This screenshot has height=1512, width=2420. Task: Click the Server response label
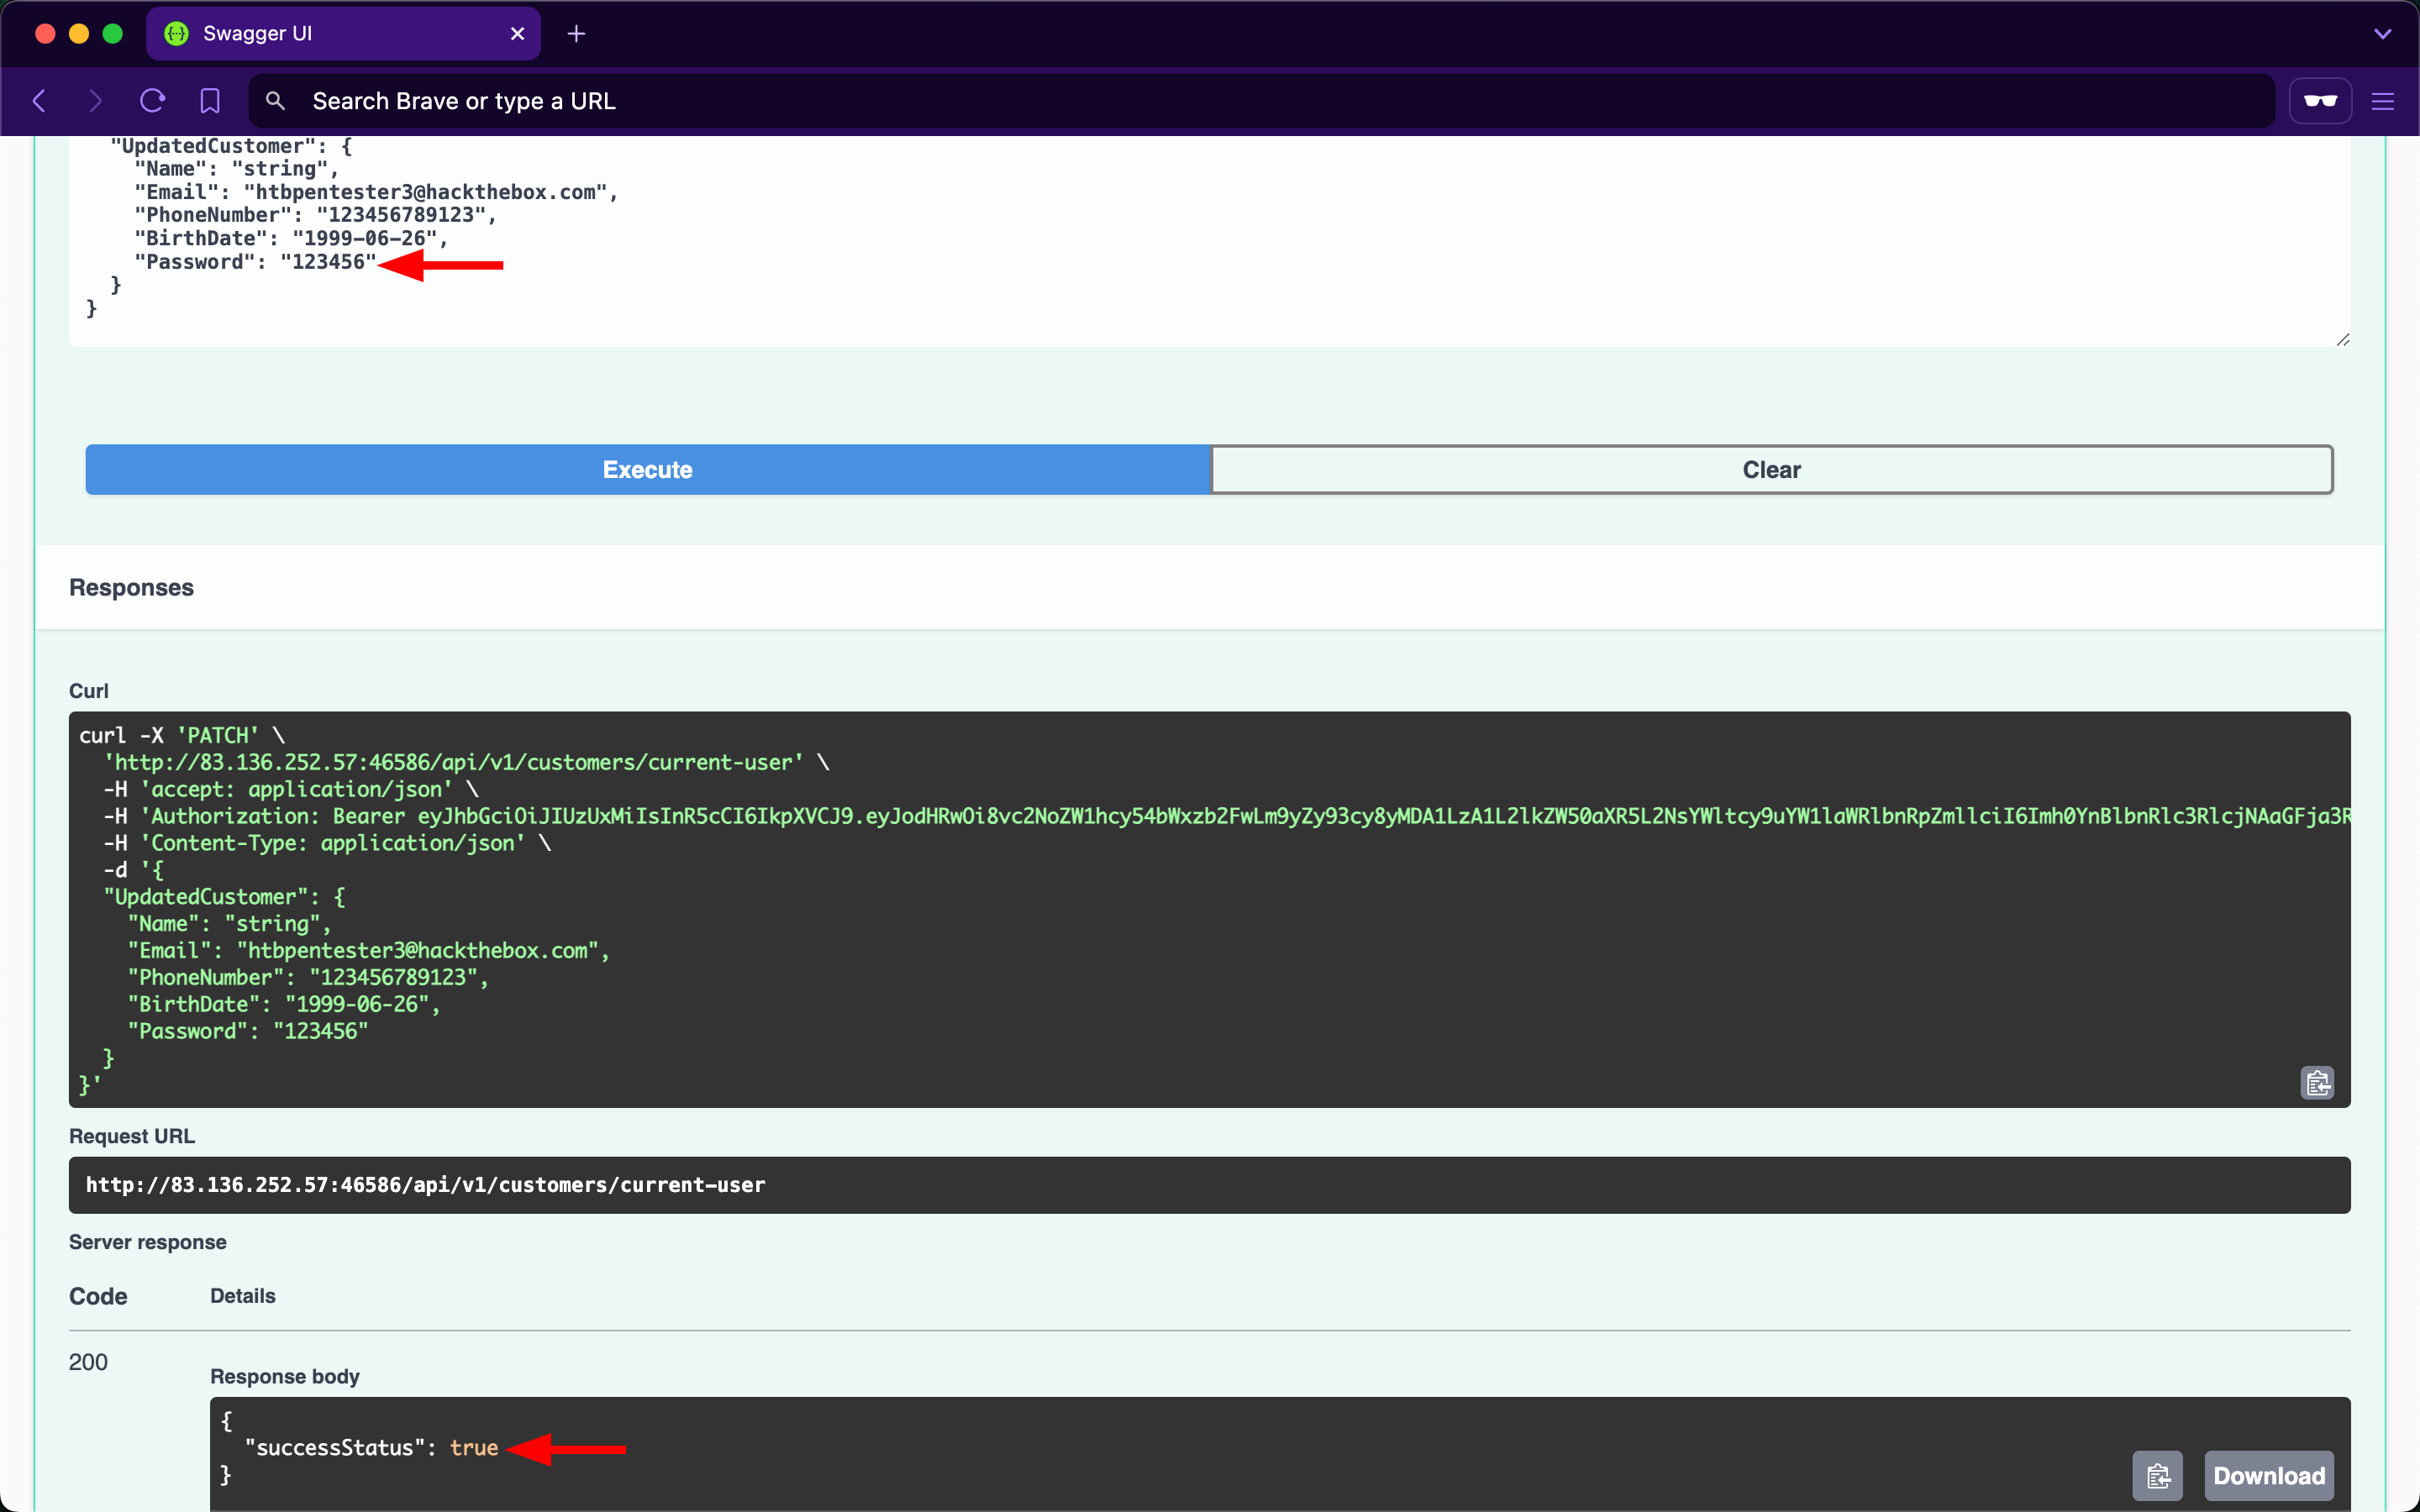pyautogui.click(x=148, y=1242)
